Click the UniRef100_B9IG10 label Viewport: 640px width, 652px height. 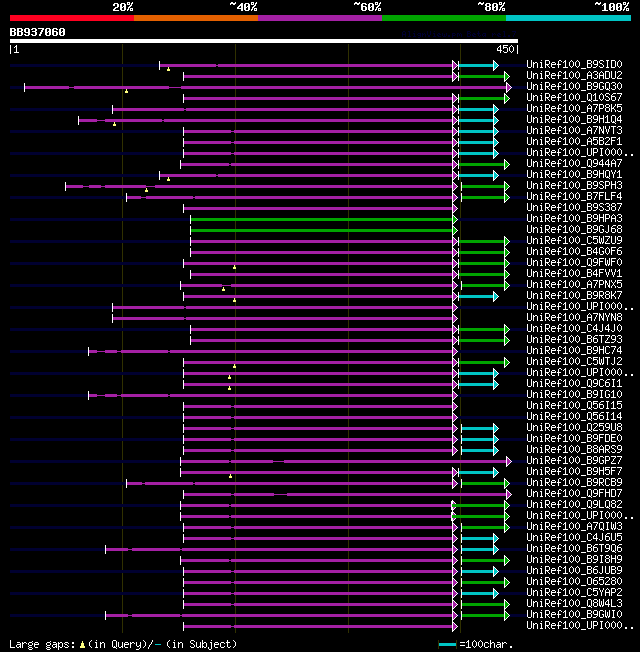click(x=574, y=394)
